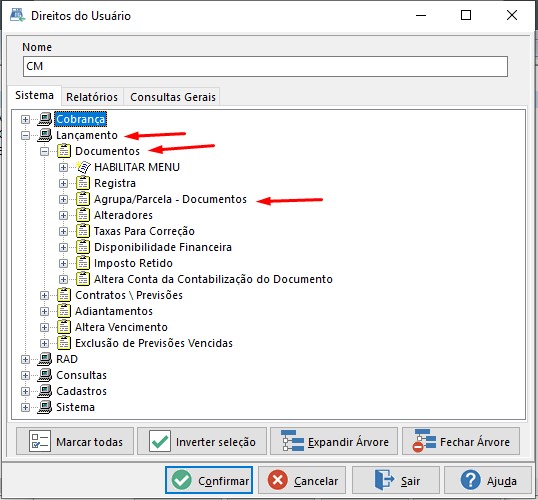Click the notepad icon beside Registra
Screen dimensions: 538x500
tap(83, 183)
